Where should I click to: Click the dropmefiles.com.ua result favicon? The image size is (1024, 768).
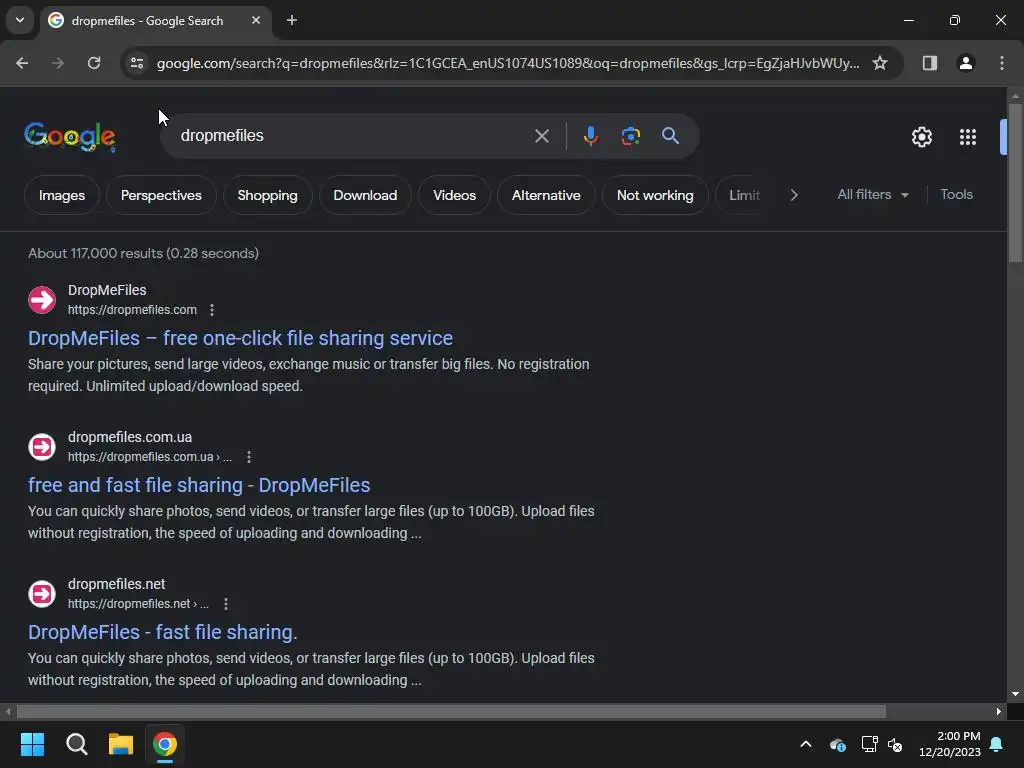(x=42, y=447)
